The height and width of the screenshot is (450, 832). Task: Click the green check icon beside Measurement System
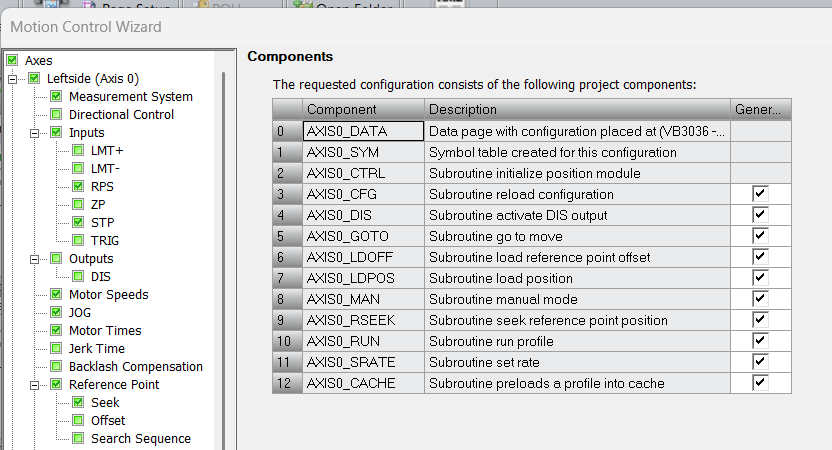56,97
